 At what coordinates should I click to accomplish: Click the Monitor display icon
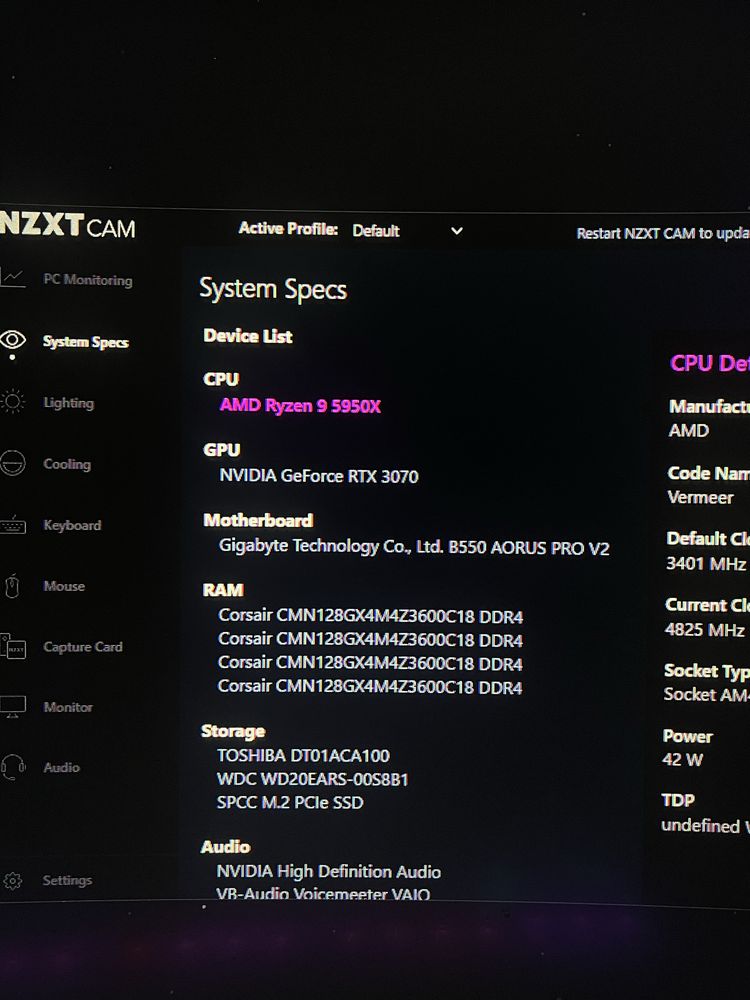[x=12, y=707]
